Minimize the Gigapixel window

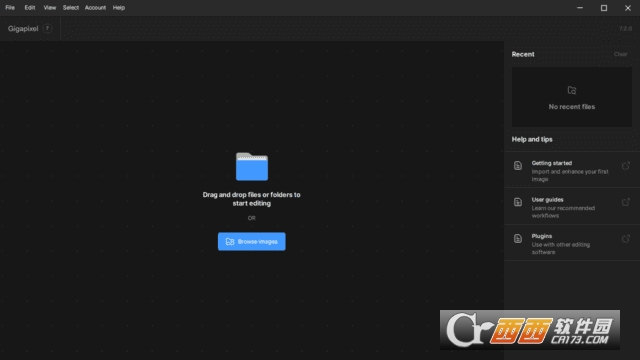click(x=580, y=8)
